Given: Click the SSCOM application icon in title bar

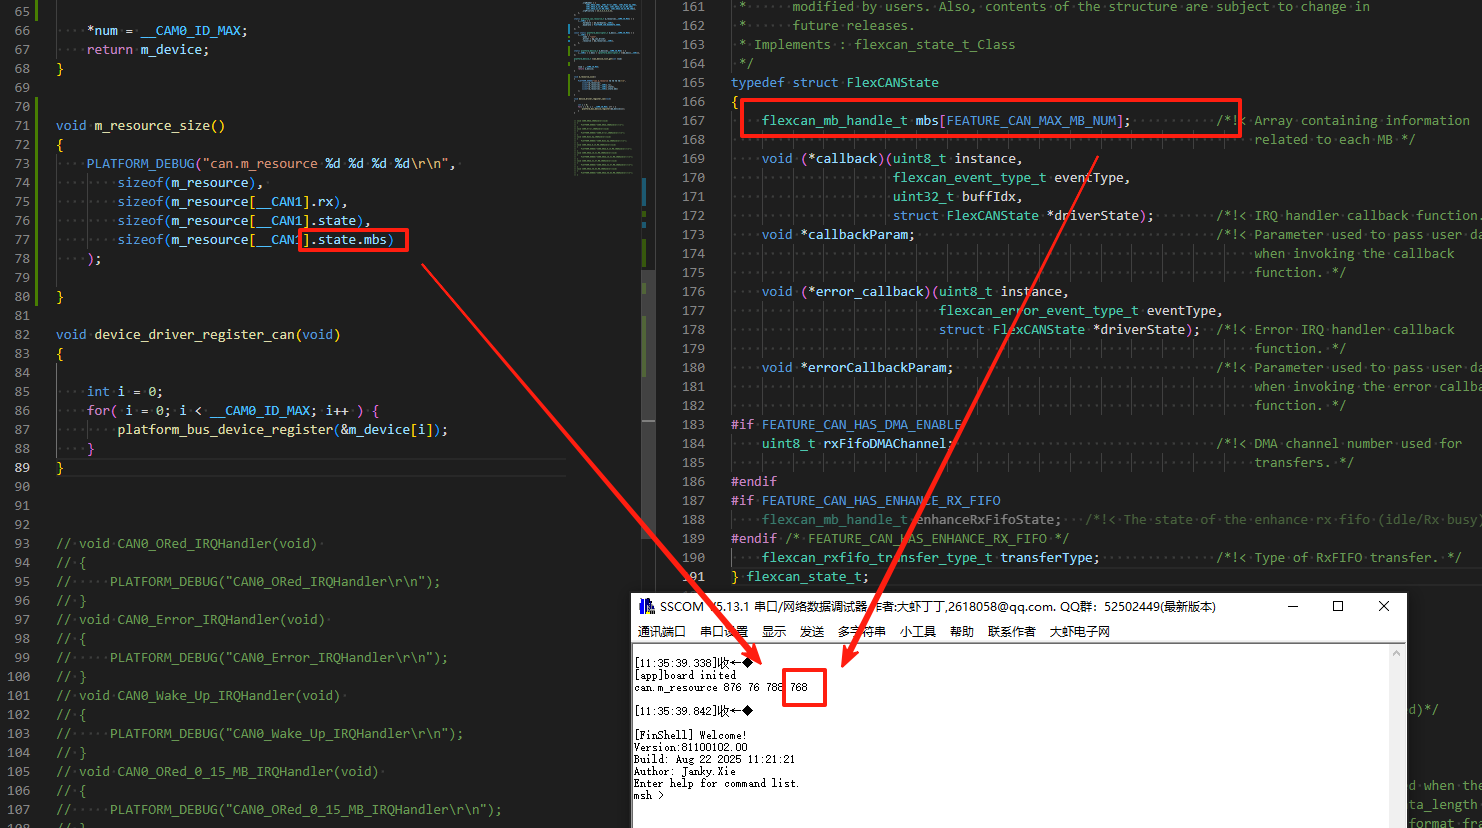Looking at the screenshot, I should [647, 606].
